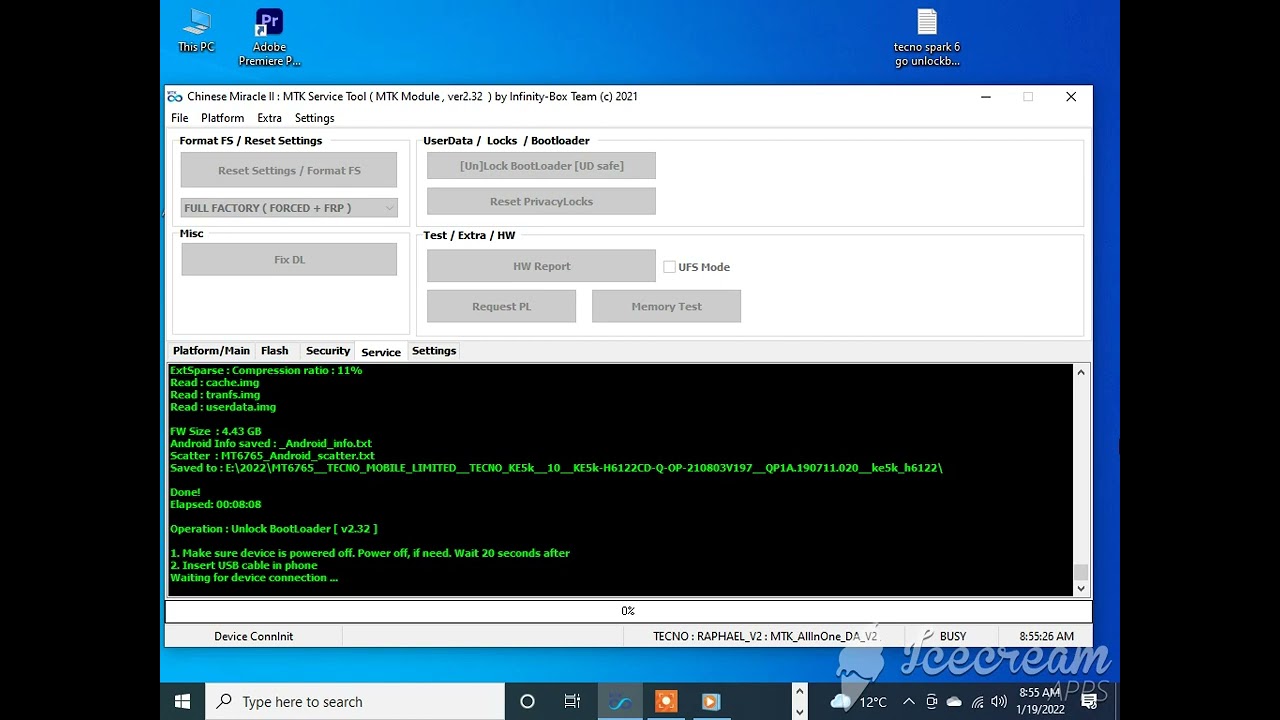Click Device ConnInit status cell

pyautogui.click(x=254, y=636)
